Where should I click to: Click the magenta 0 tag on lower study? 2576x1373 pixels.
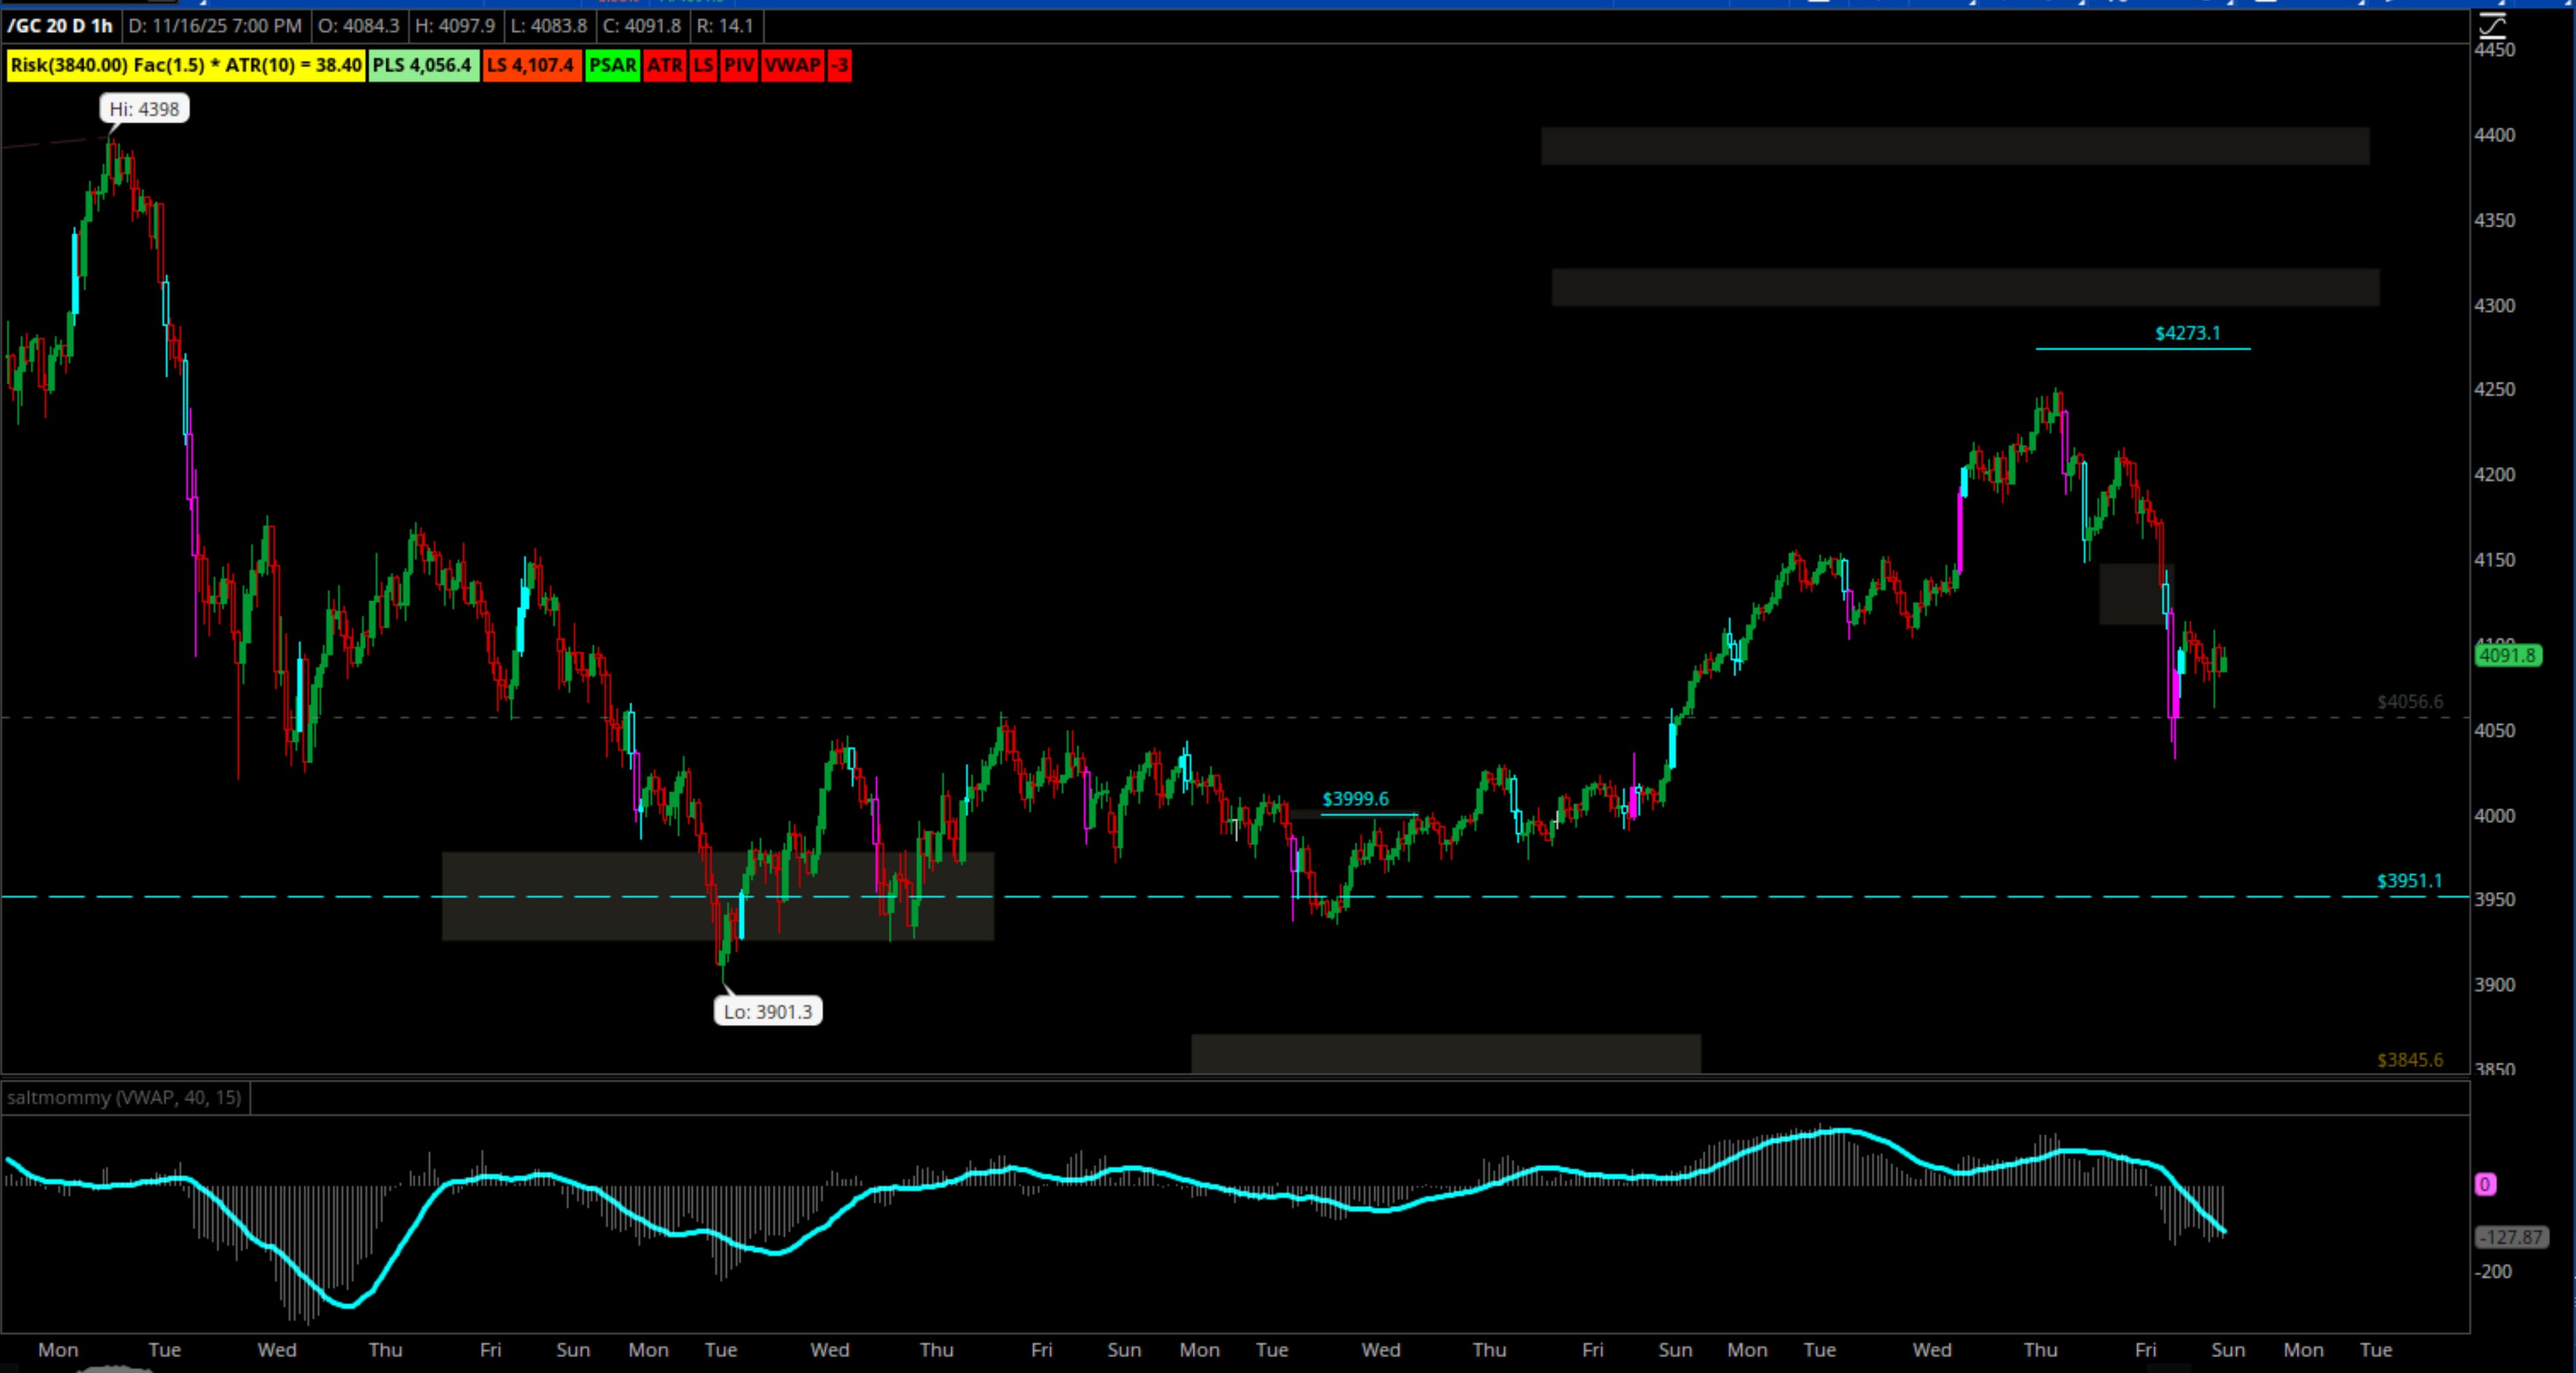click(x=2485, y=1185)
